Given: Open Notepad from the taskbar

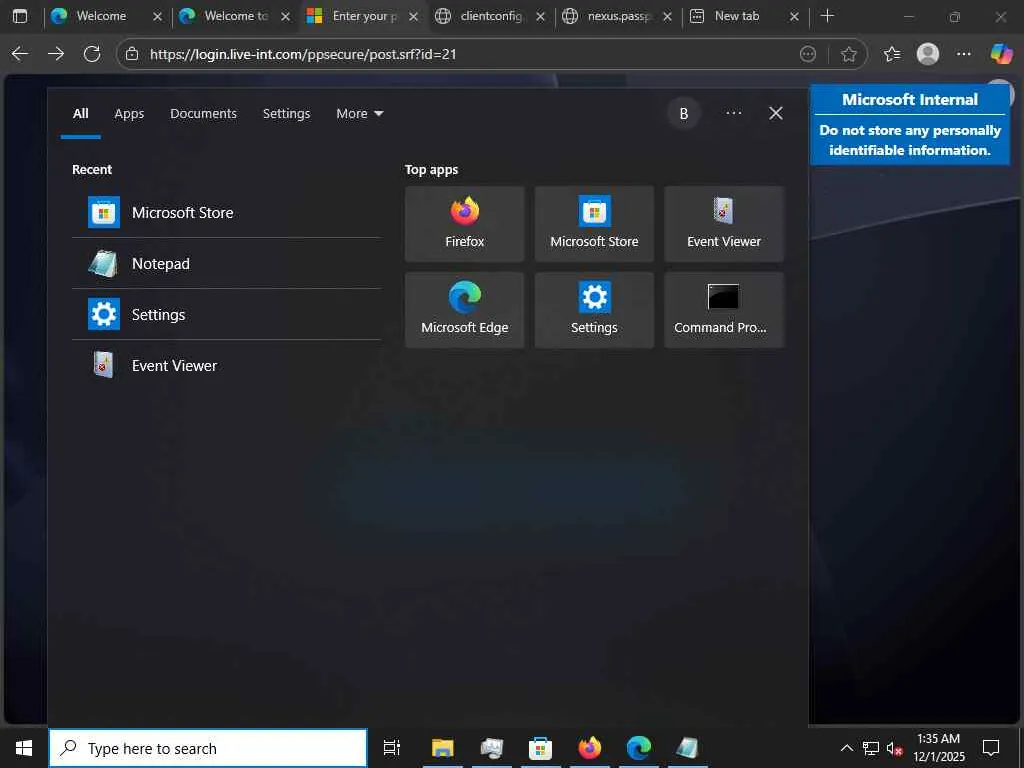Looking at the screenshot, I should click(687, 748).
